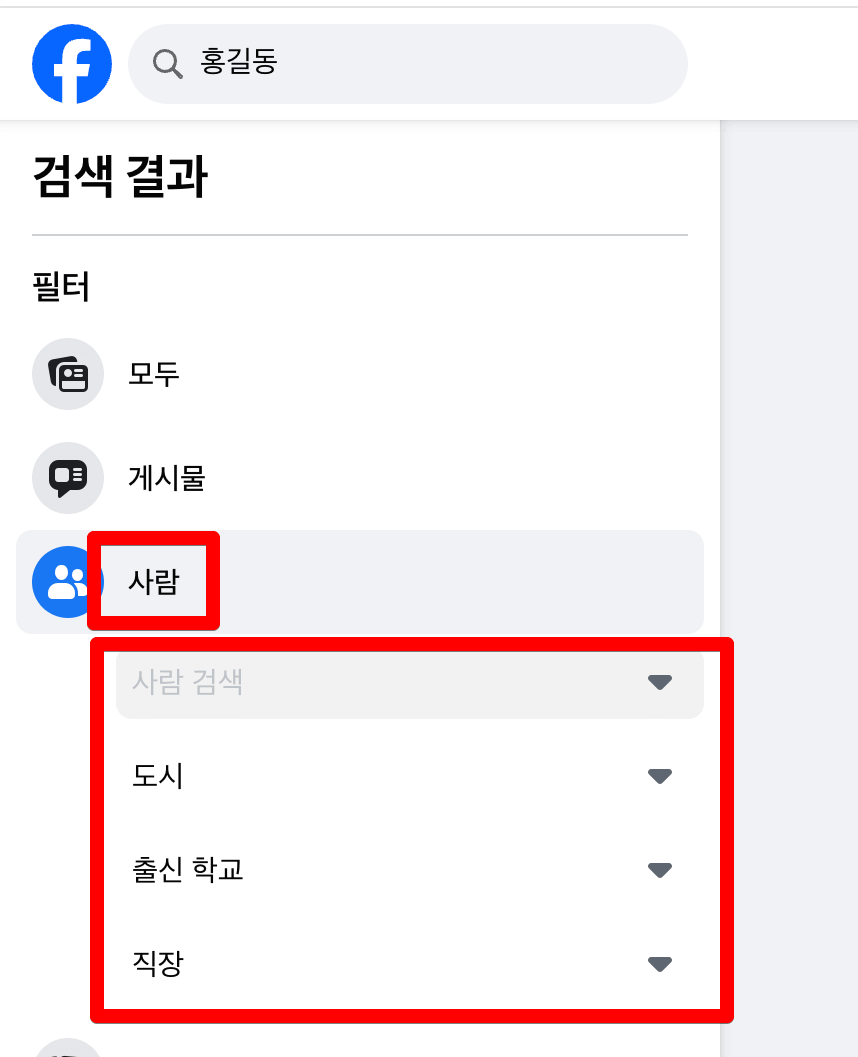
Task: Click the 직장 chevron arrow
Action: point(659,964)
